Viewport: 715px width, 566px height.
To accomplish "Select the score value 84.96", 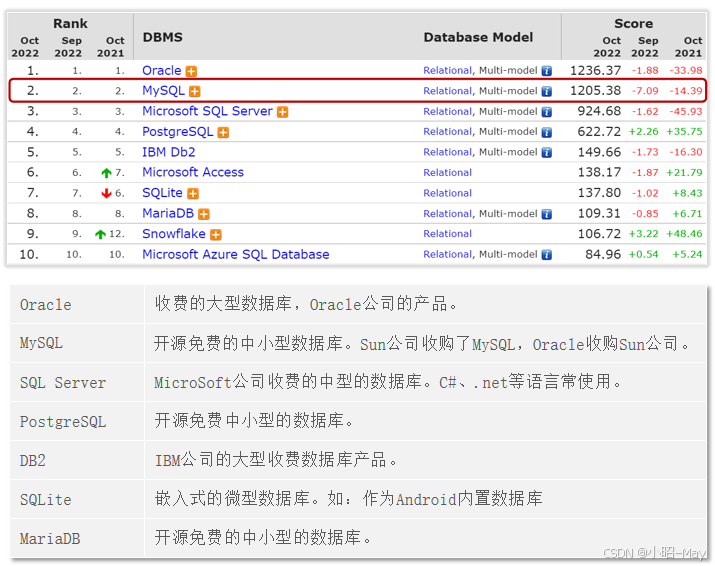I will 603,254.
